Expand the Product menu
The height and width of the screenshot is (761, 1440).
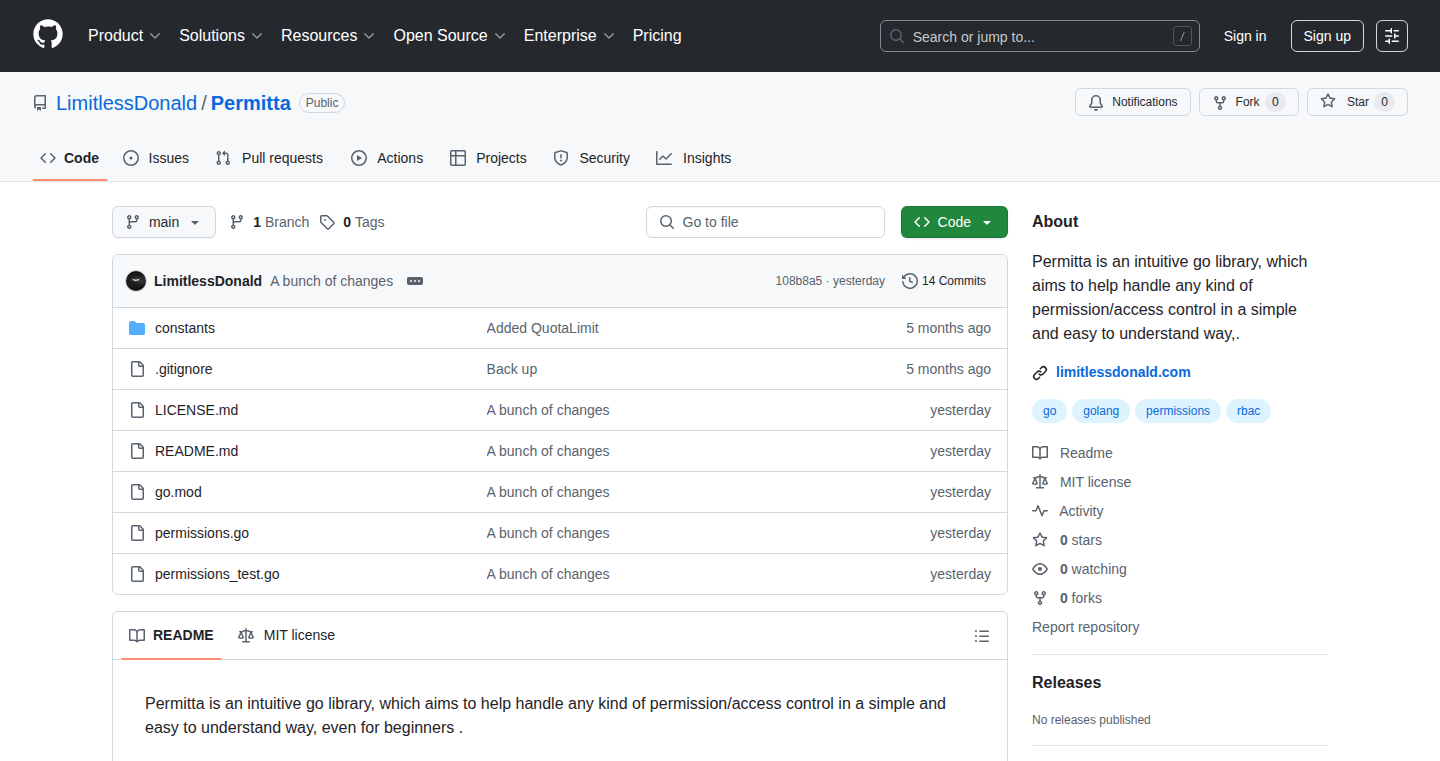pyautogui.click(x=124, y=36)
